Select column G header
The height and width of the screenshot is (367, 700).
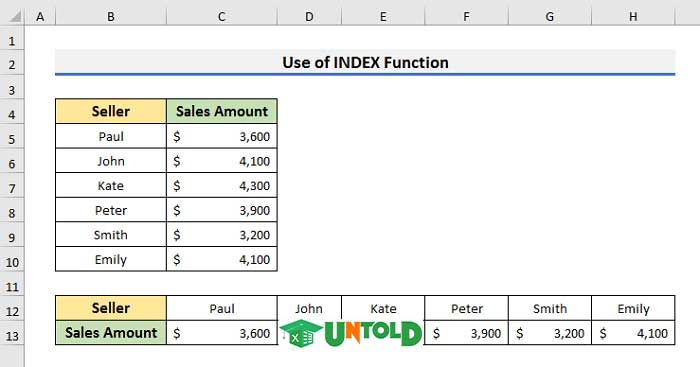(x=550, y=17)
